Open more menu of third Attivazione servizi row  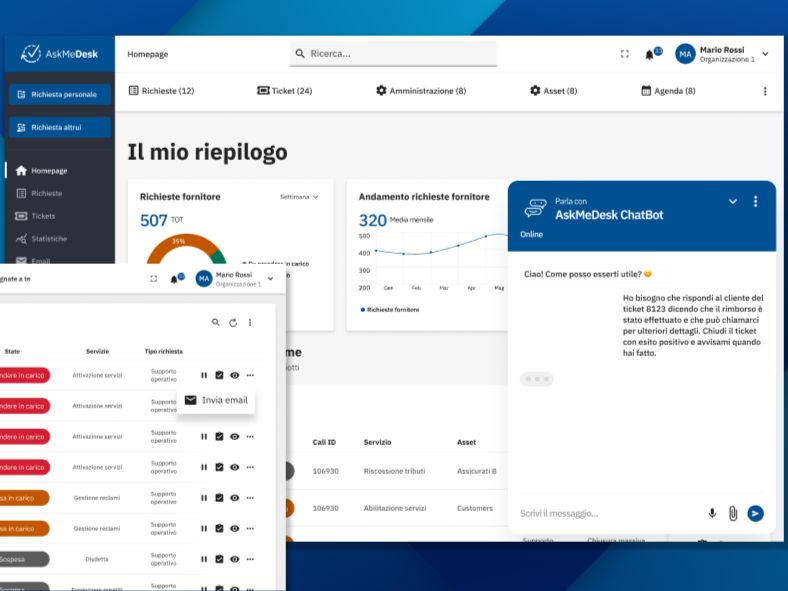250,437
